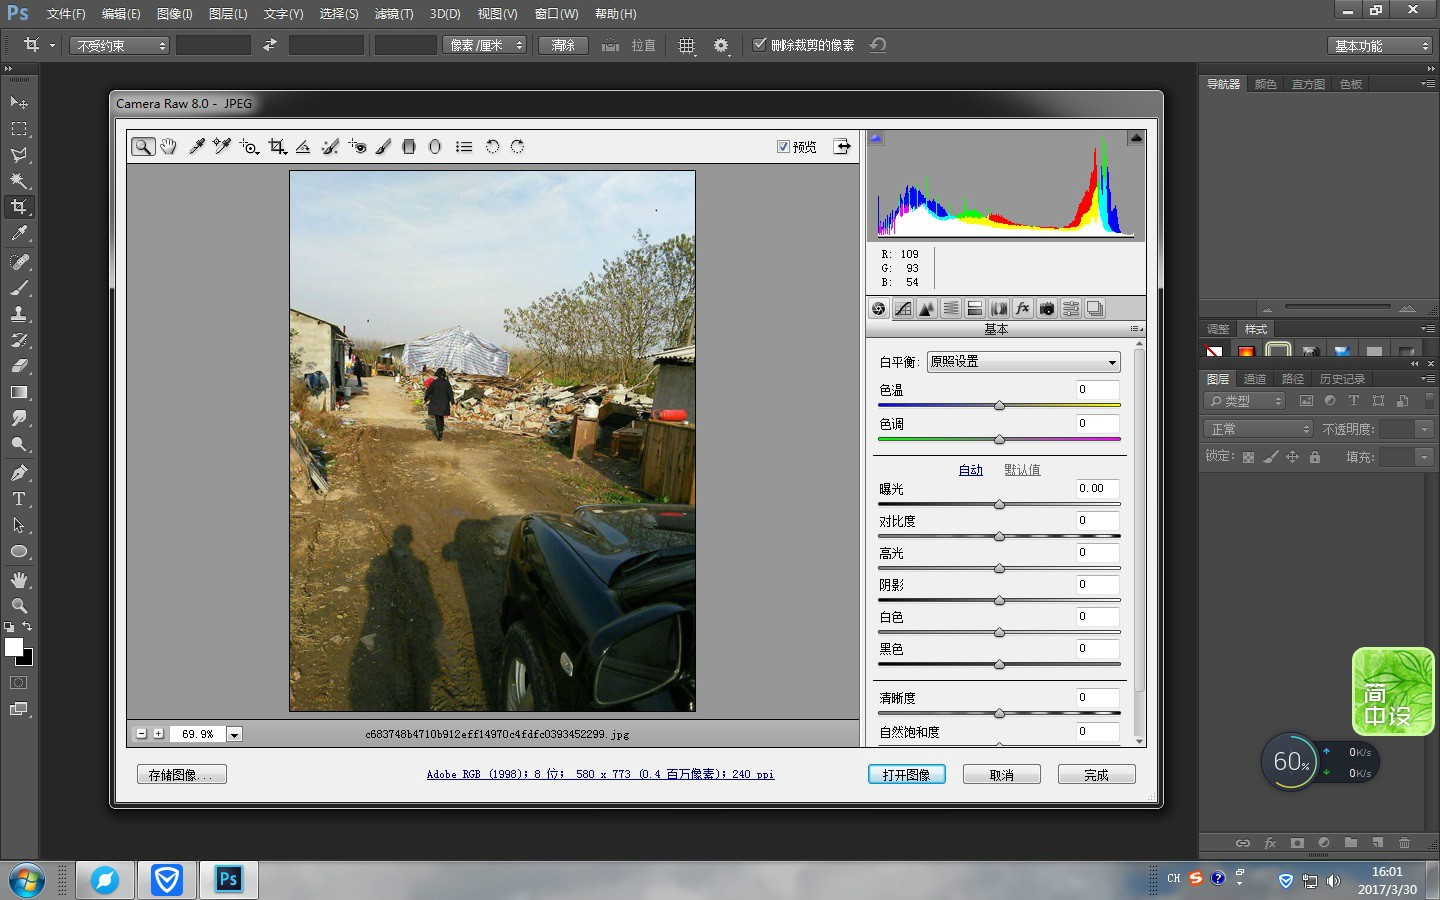Click the 存储图像 button
Image resolution: width=1440 pixels, height=900 pixels.
[x=182, y=775]
